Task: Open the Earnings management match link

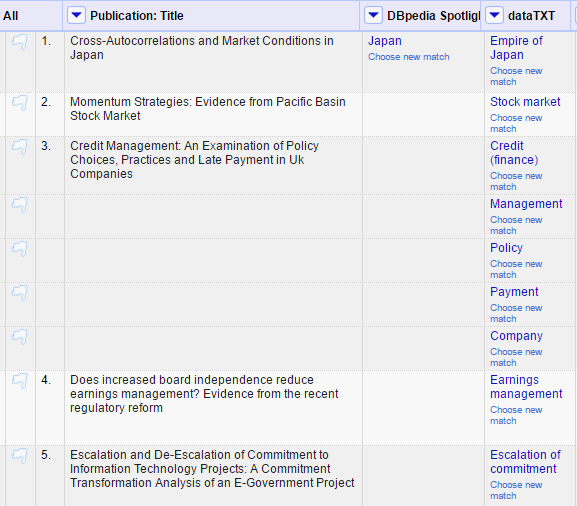Action: [x=526, y=387]
